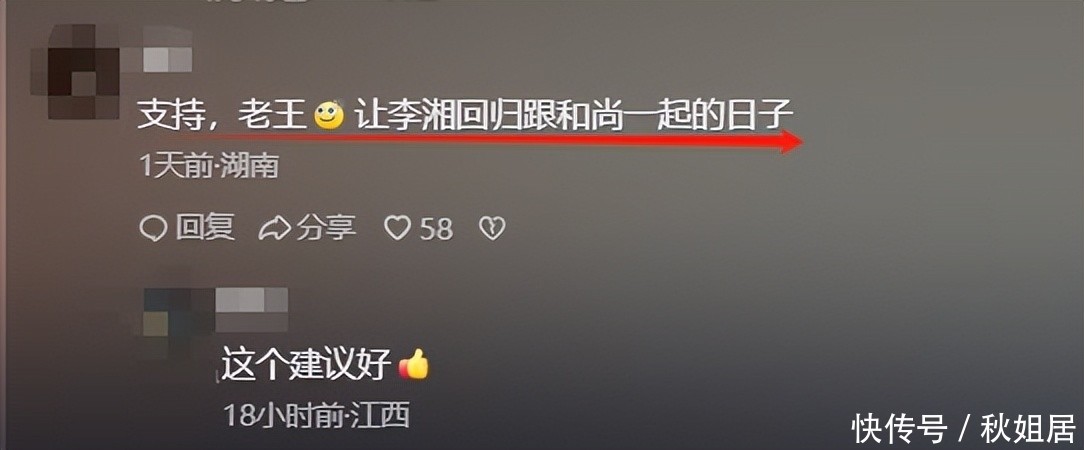The width and height of the screenshot is (1084, 450).
Task: Click the speech bubble reply icon
Action: (x=153, y=228)
